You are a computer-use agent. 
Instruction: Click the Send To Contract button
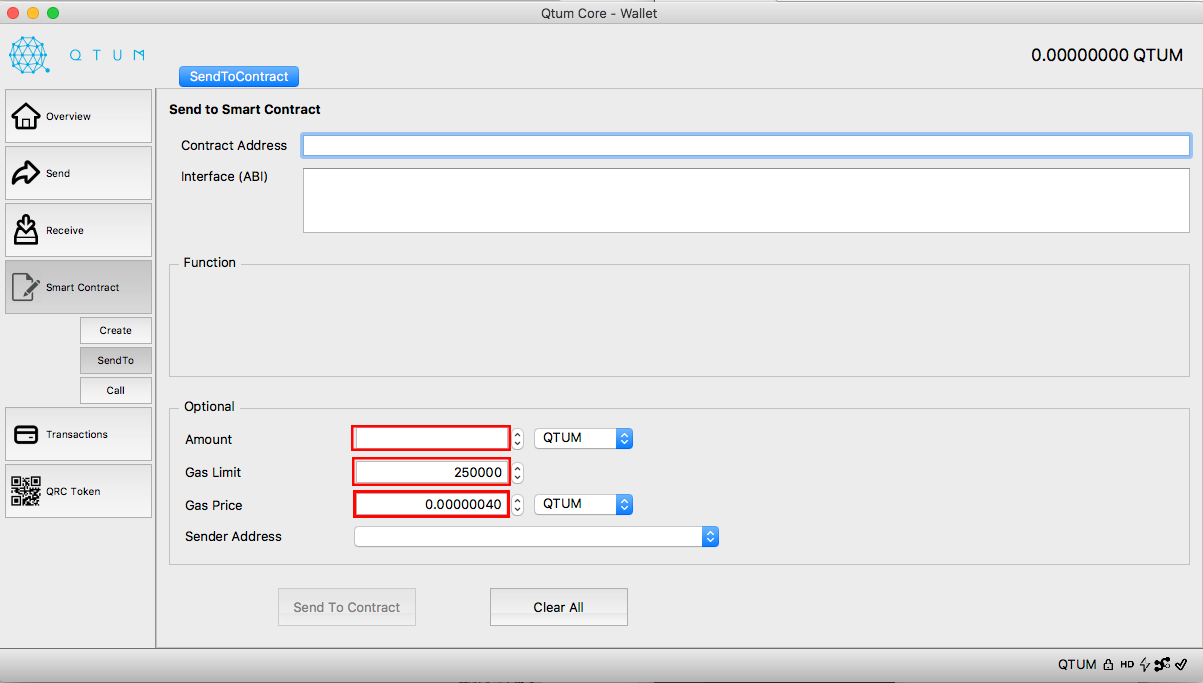tap(347, 607)
